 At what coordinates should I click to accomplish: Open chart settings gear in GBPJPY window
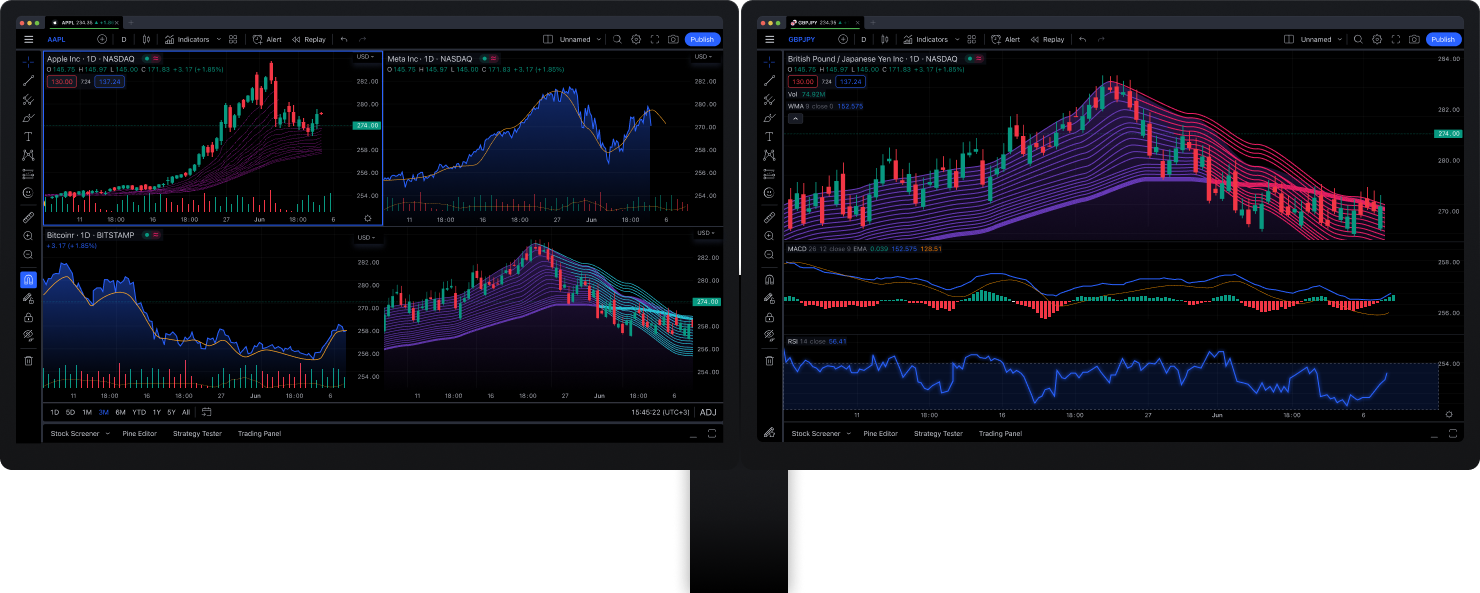(1377, 39)
